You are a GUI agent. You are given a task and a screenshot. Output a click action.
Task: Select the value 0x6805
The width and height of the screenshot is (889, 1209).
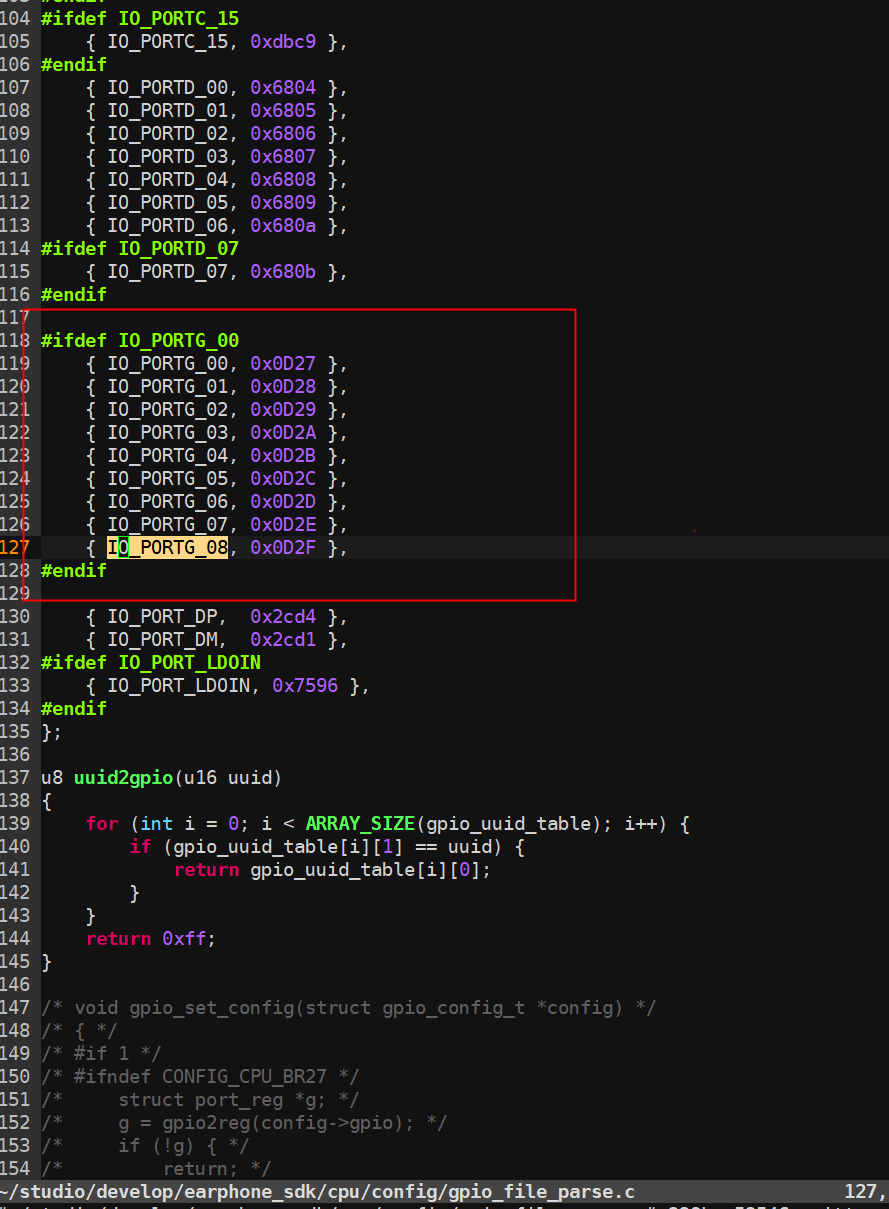click(x=283, y=111)
